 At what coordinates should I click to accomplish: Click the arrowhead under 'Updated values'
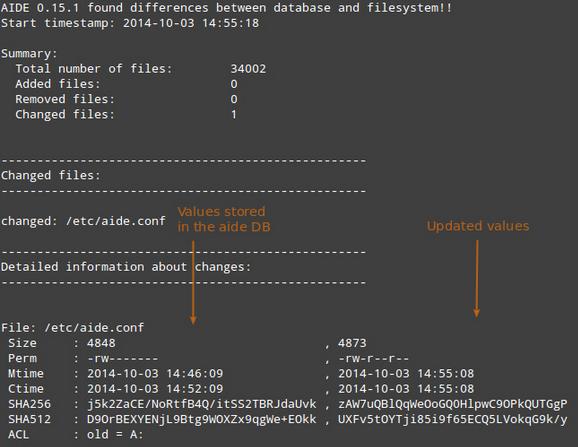tap(477, 312)
